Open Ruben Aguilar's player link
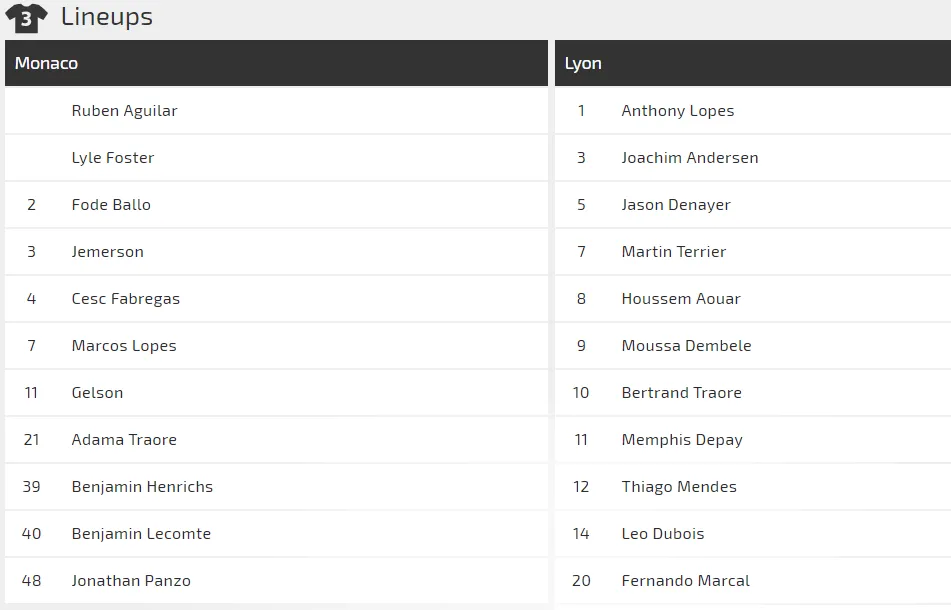The image size is (951, 610). tap(124, 111)
